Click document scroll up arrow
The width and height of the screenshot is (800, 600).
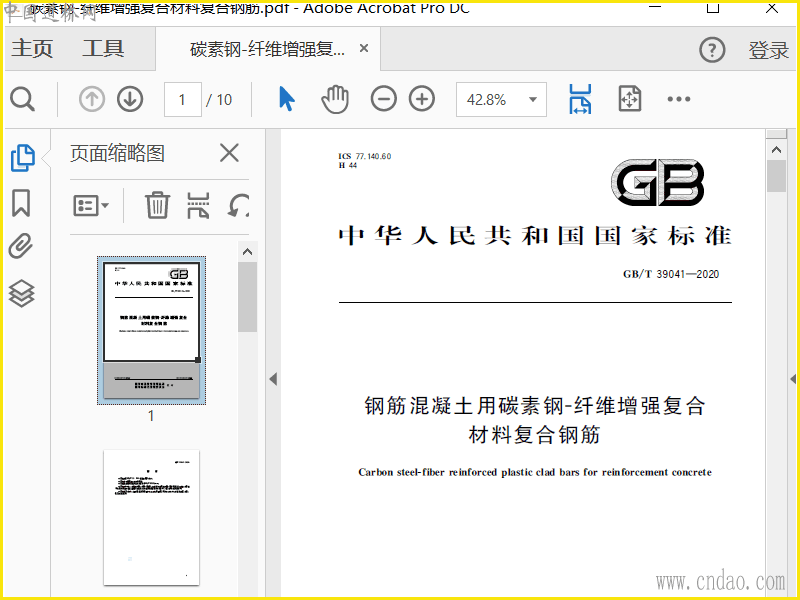(777, 149)
